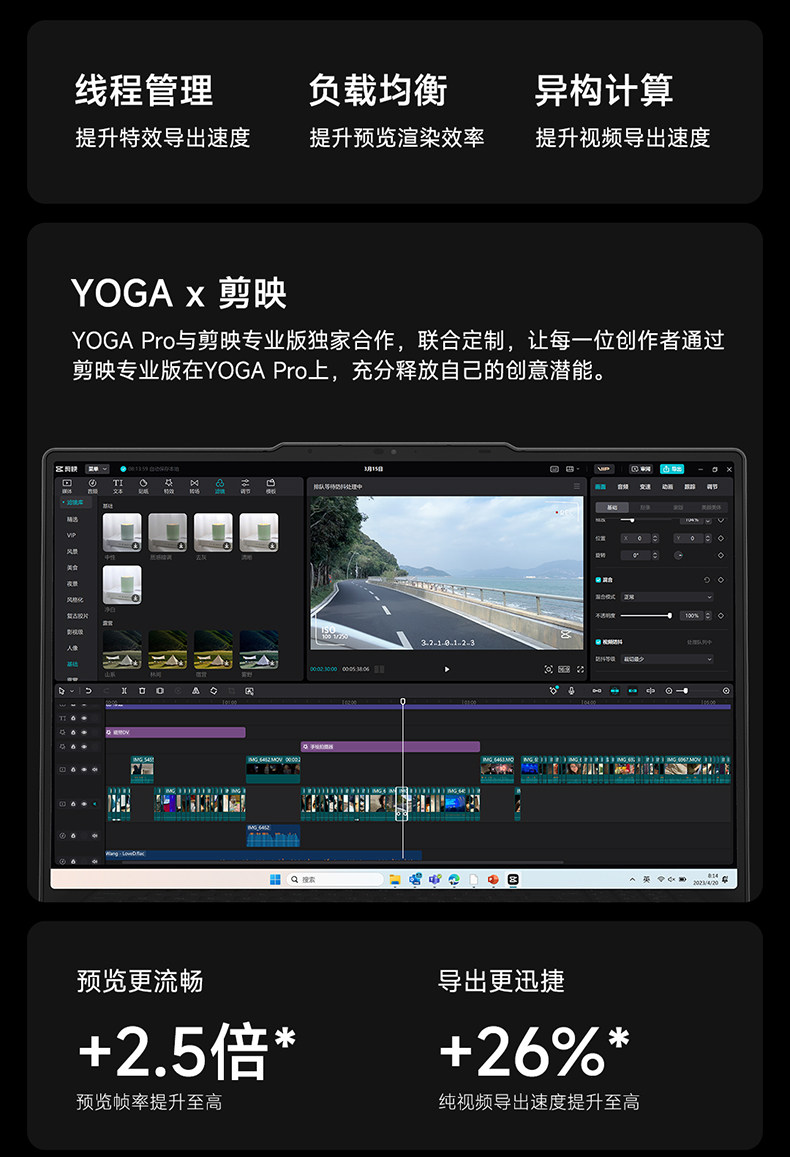Open the 贴纸 stickers panel icon
The width and height of the screenshot is (790, 1157).
pyautogui.click(x=143, y=486)
